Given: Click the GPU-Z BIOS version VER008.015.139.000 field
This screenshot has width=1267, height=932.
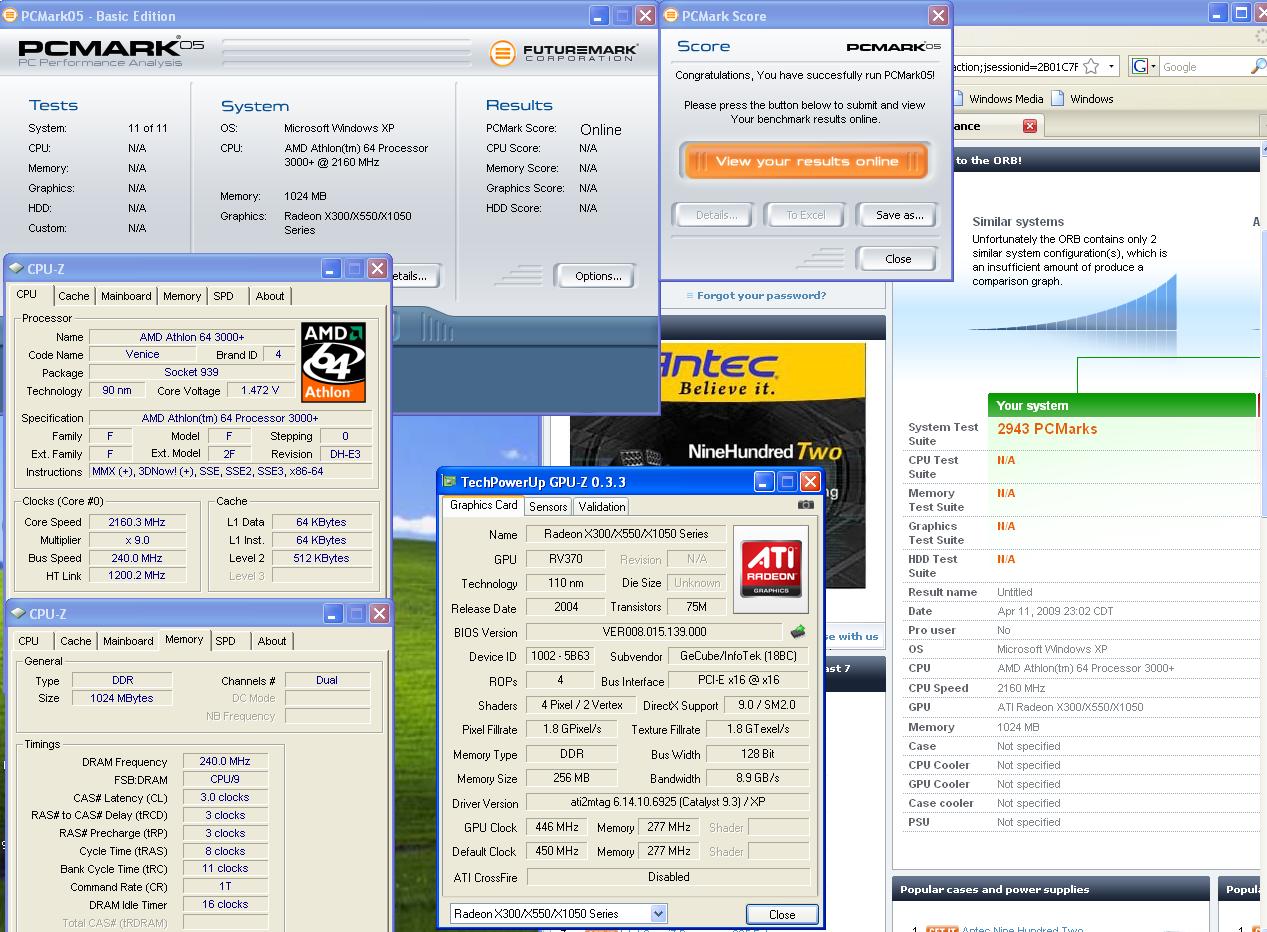Looking at the screenshot, I should click(654, 632).
